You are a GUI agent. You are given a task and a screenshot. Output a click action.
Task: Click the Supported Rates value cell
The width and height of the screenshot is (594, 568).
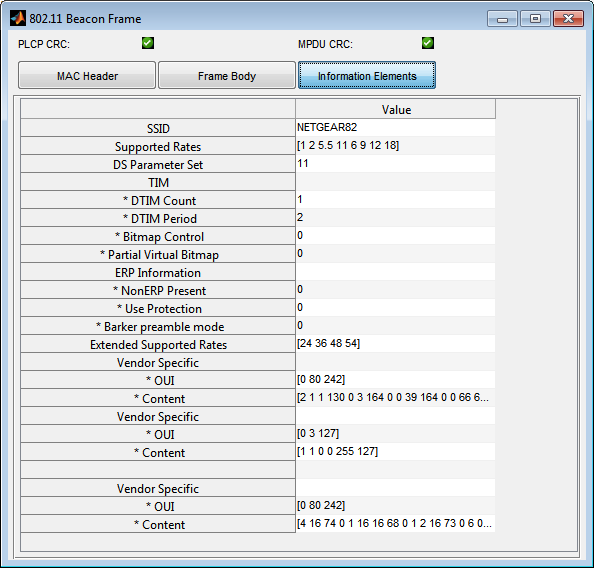click(395, 146)
